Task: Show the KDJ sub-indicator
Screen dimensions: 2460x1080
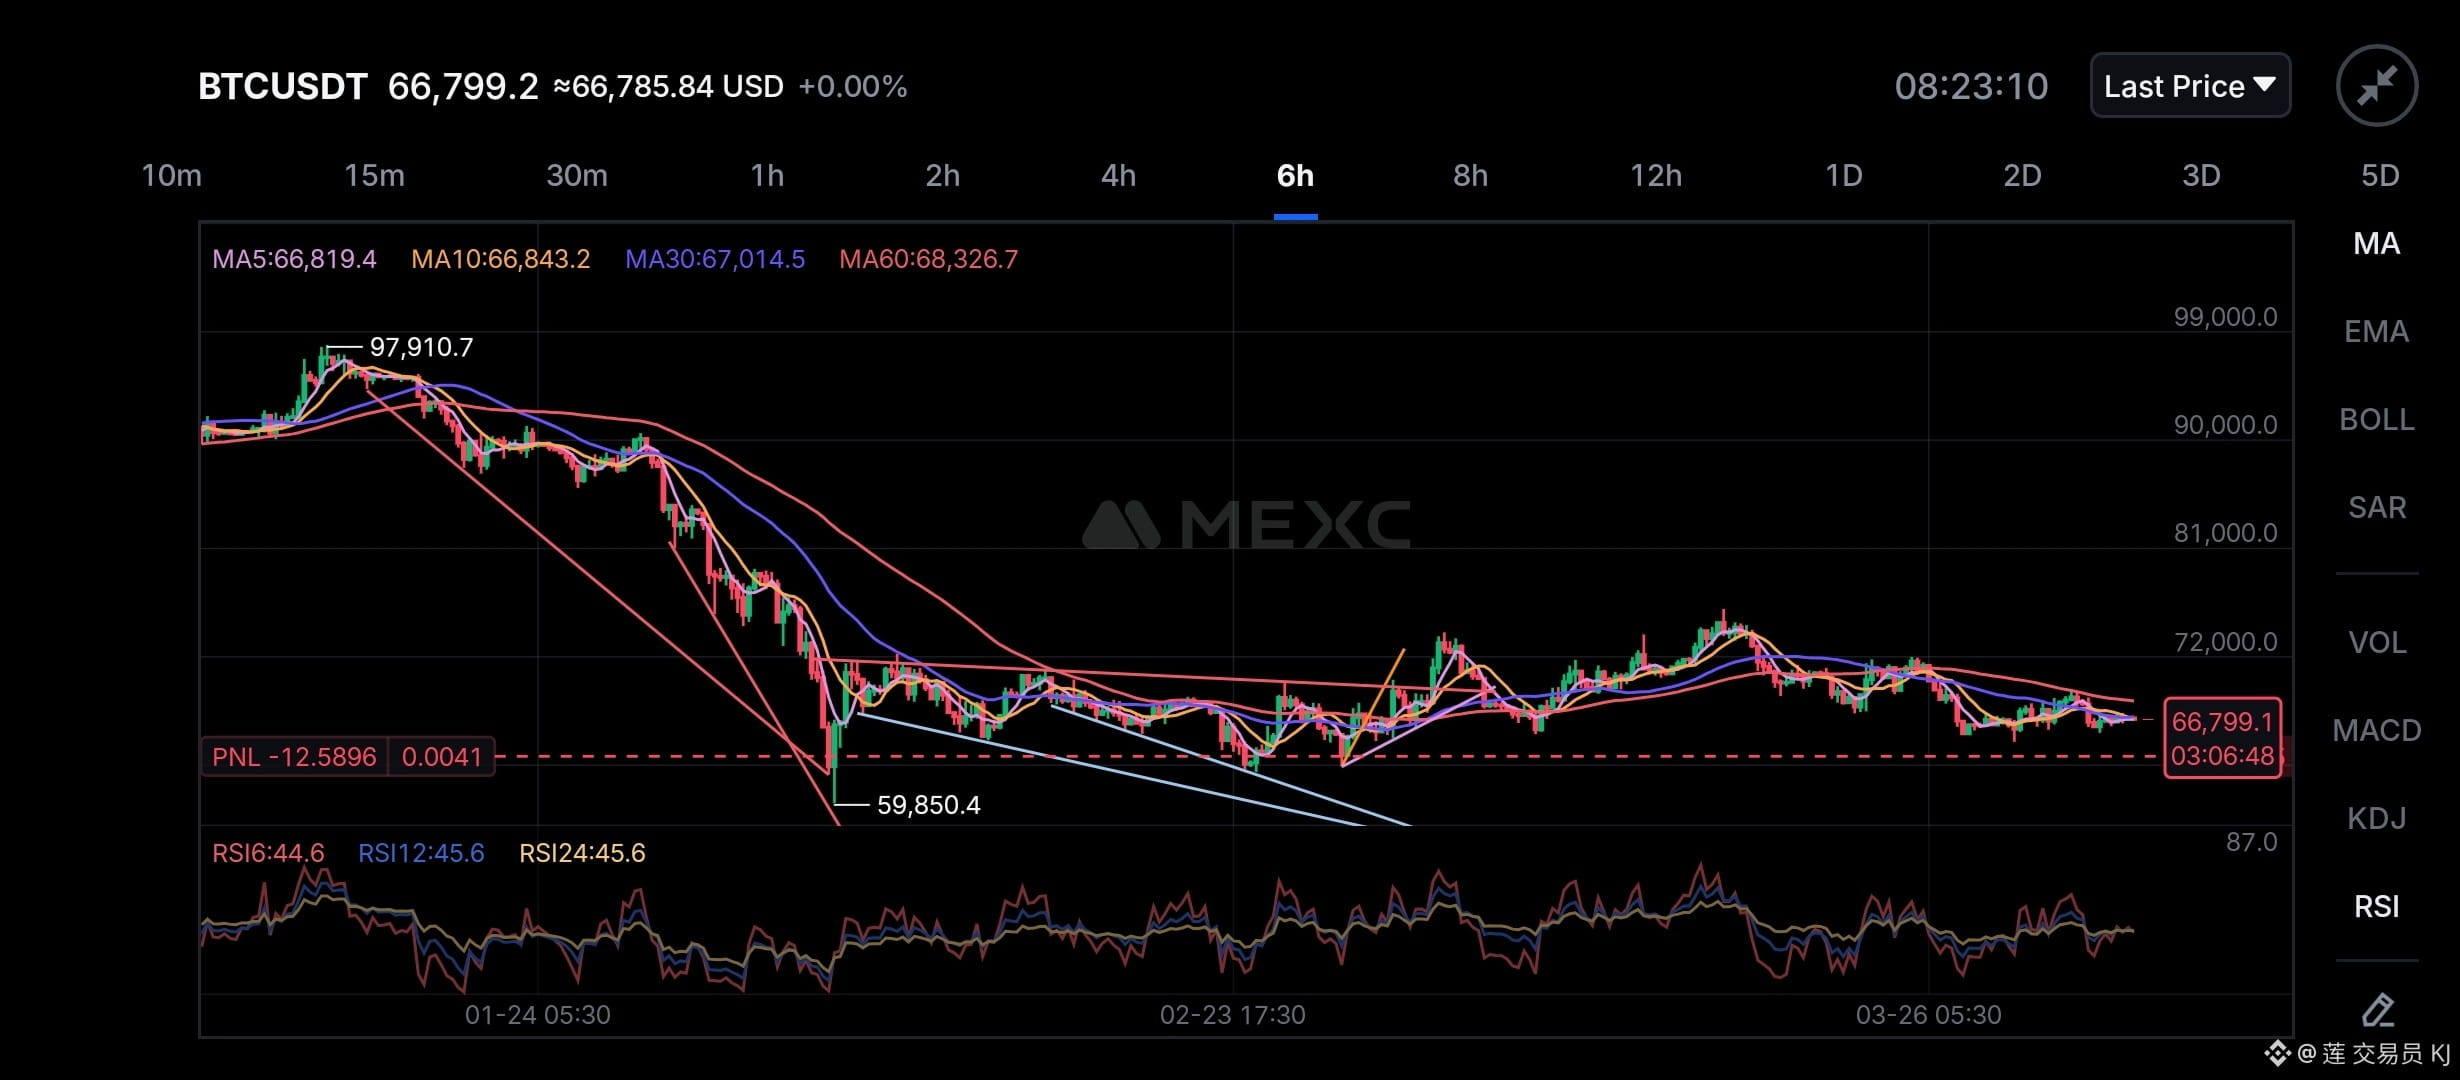Action: (2377, 819)
